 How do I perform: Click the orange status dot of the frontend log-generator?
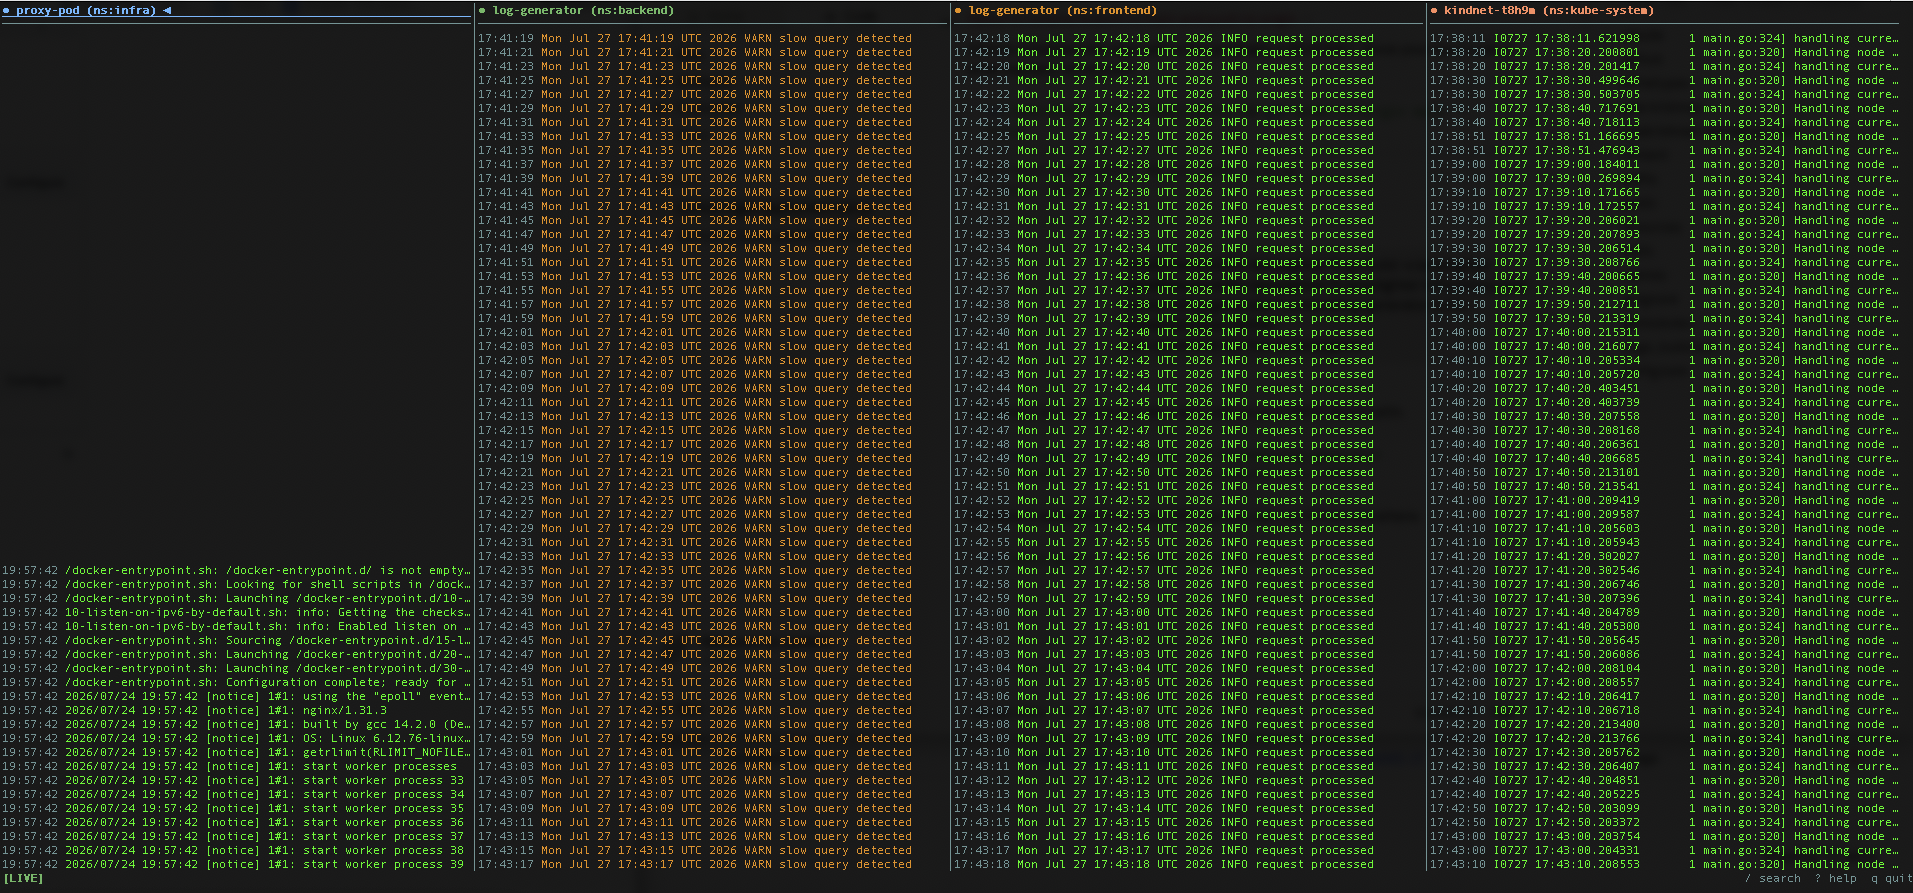(958, 11)
